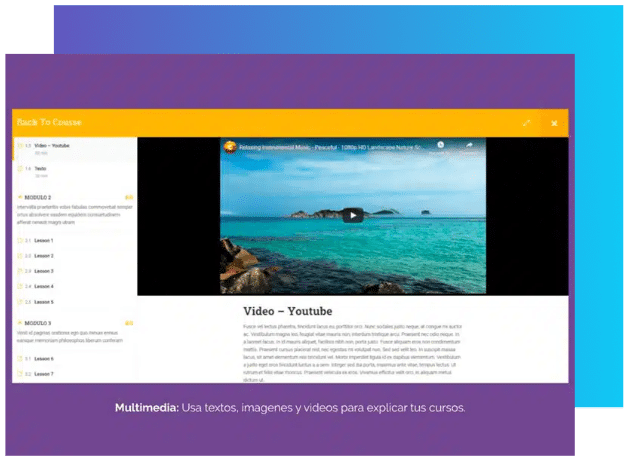This screenshot has width=628, height=461.
Task: Open Lesson 6 in Modulo 3
Action: click(44, 358)
